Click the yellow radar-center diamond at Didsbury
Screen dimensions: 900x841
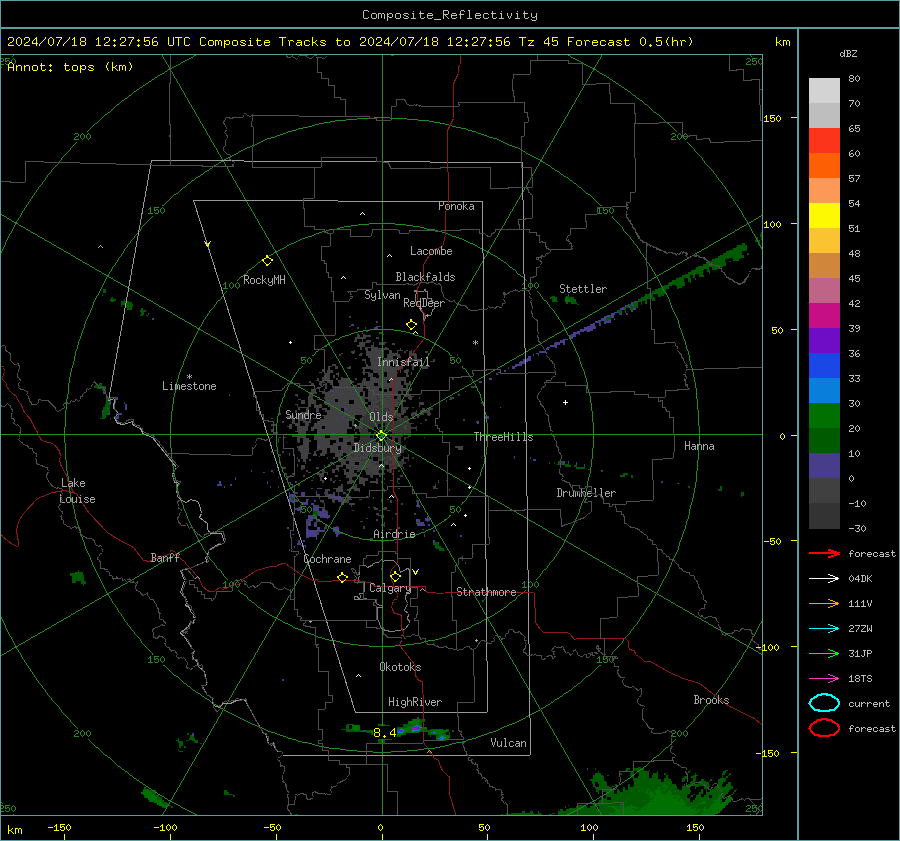point(381,436)
